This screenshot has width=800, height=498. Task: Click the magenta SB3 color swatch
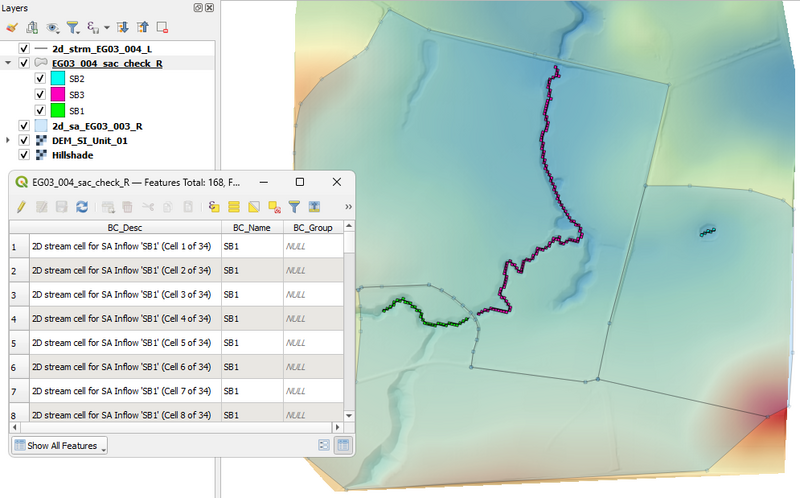pyautogui.click(x=58, y=94)
